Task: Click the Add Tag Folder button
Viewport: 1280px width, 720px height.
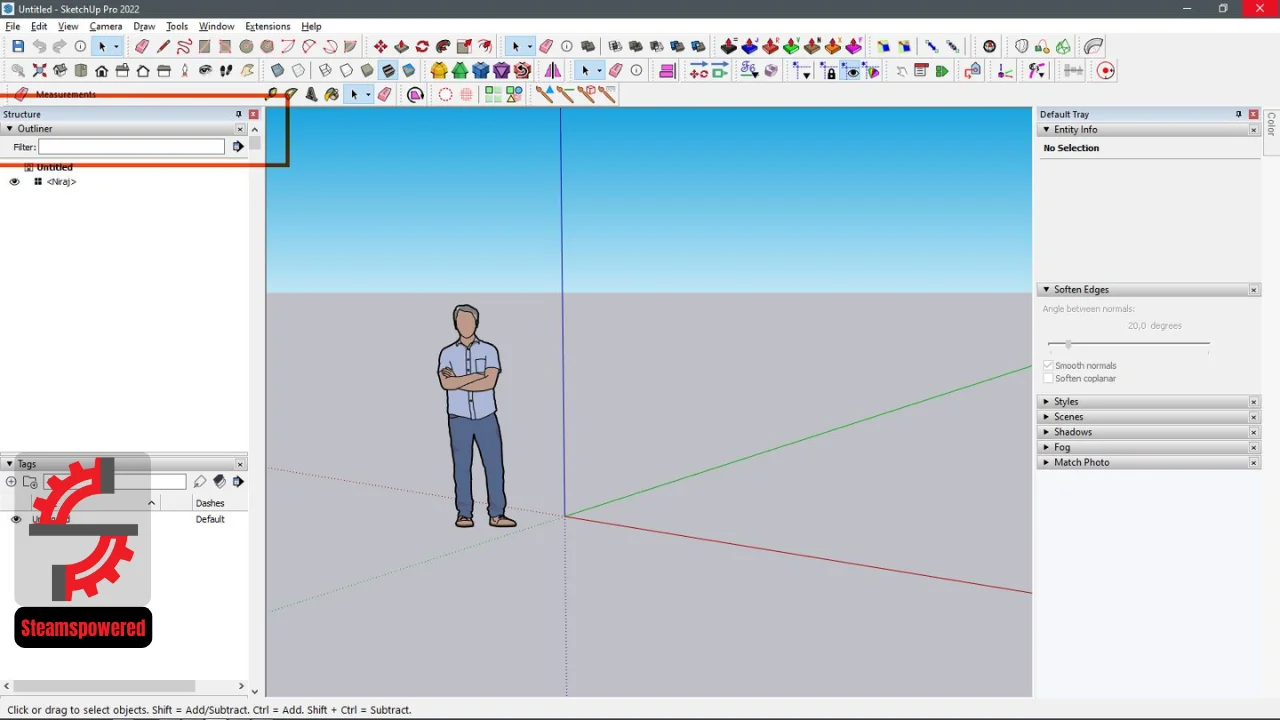Action: coord(30,482)
